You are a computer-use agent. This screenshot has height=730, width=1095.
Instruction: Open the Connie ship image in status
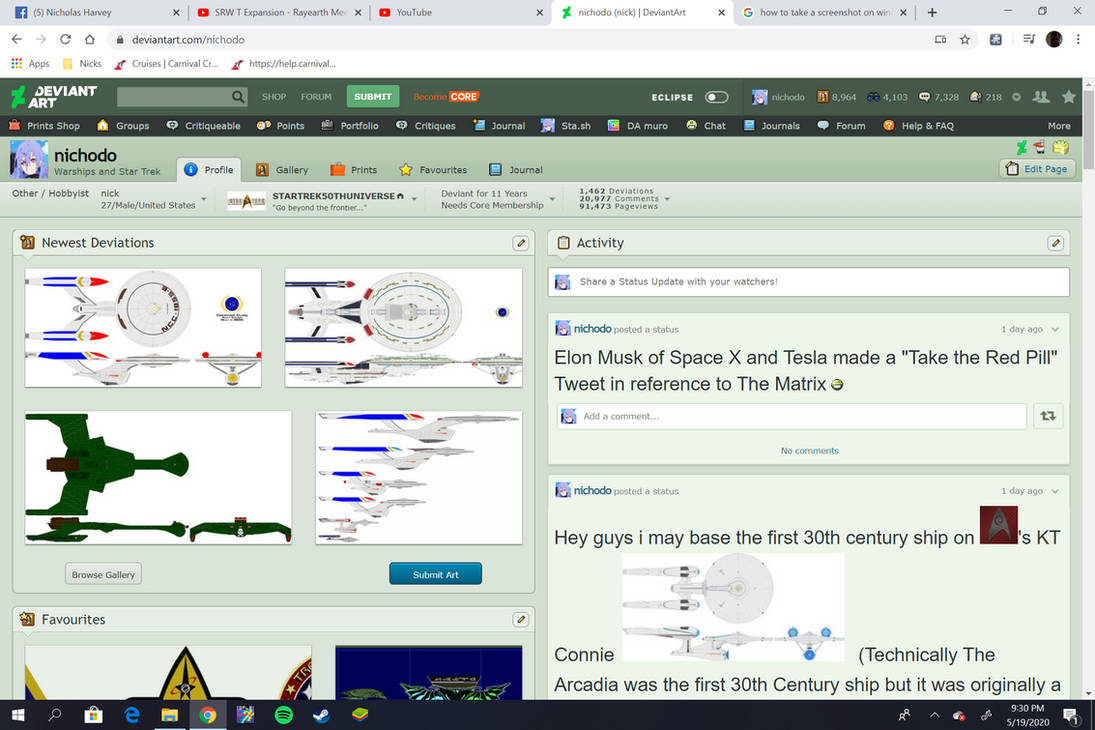733,607
